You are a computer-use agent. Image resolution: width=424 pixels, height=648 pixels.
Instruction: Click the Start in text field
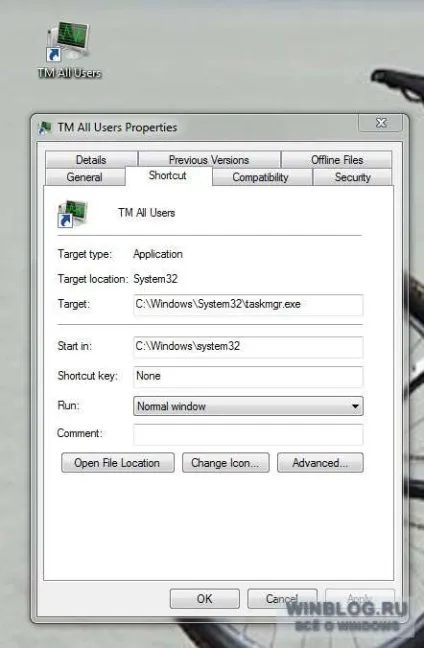click(248, 347)
